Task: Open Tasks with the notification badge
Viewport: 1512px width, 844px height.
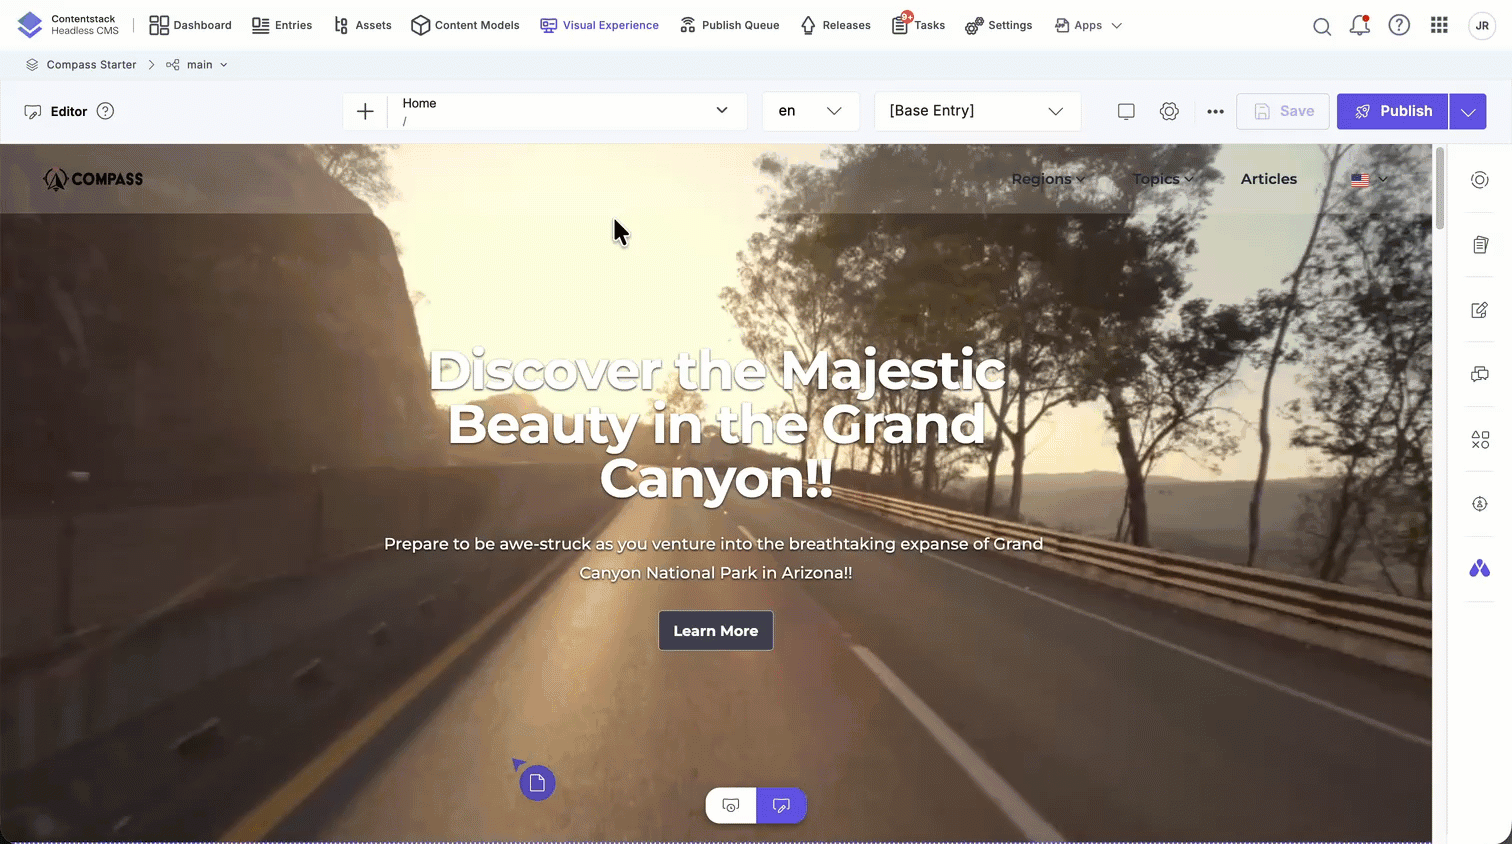Action: (918, 25)
